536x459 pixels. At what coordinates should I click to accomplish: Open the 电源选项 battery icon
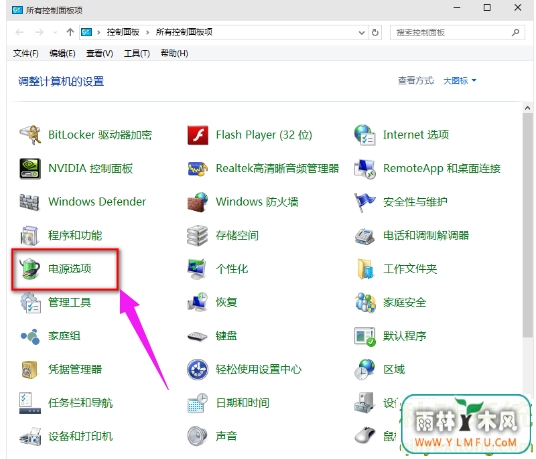tap(29, 269)
